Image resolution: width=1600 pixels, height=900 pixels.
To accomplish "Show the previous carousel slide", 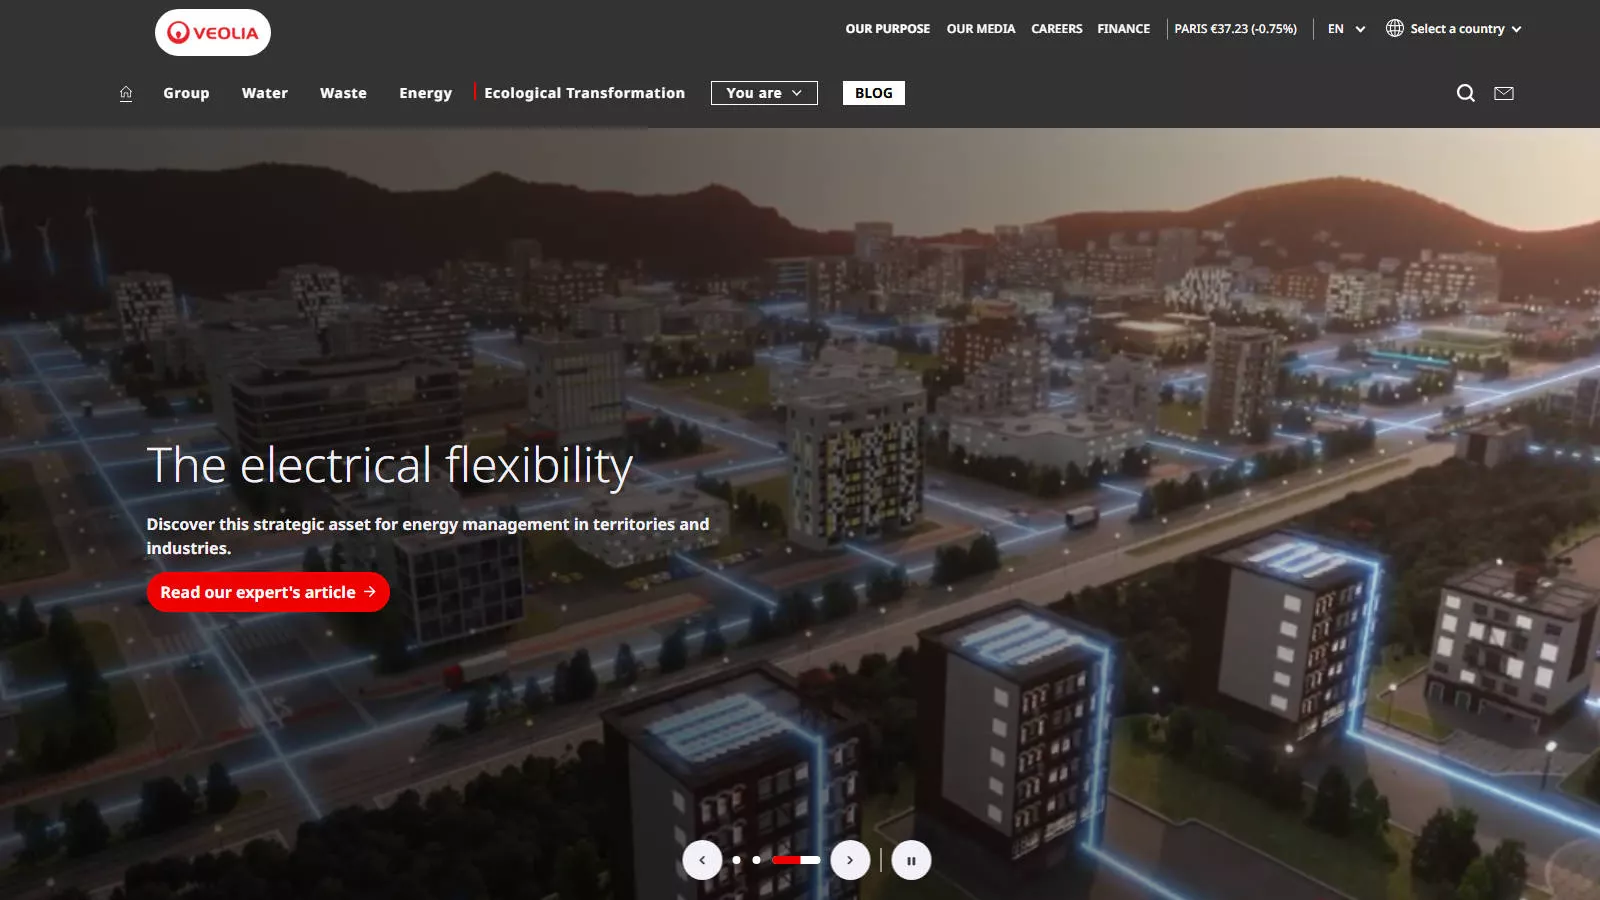I will click(x=702, y=860).
